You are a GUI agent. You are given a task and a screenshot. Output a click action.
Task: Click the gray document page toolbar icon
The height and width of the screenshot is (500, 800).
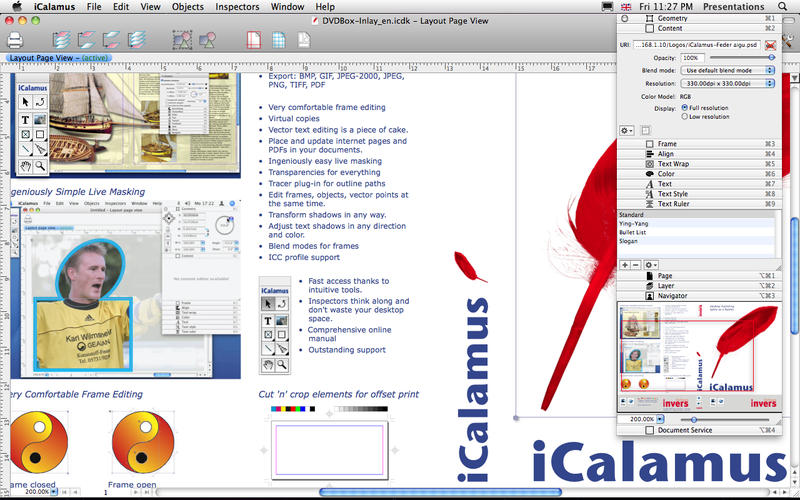tap(304, 40)
